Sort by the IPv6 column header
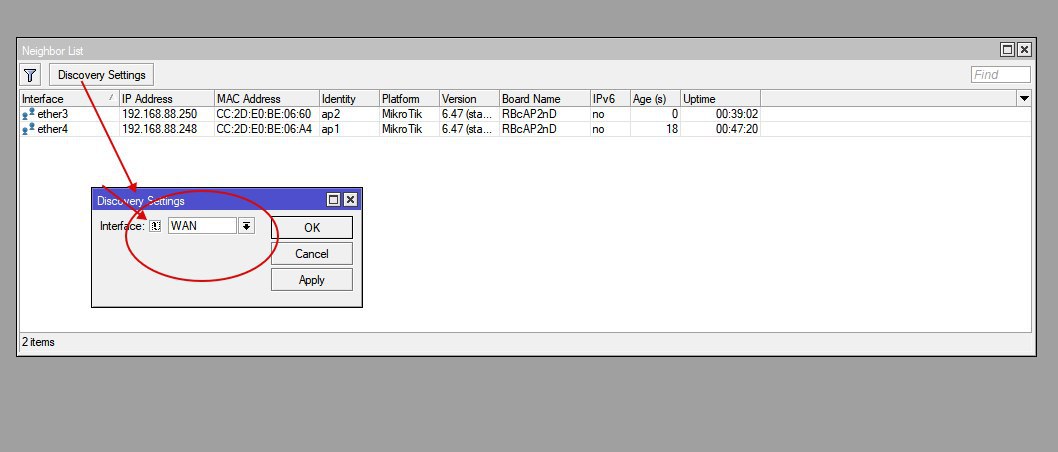The height and width of the screenshot is (452, 1058). (609, 98)
